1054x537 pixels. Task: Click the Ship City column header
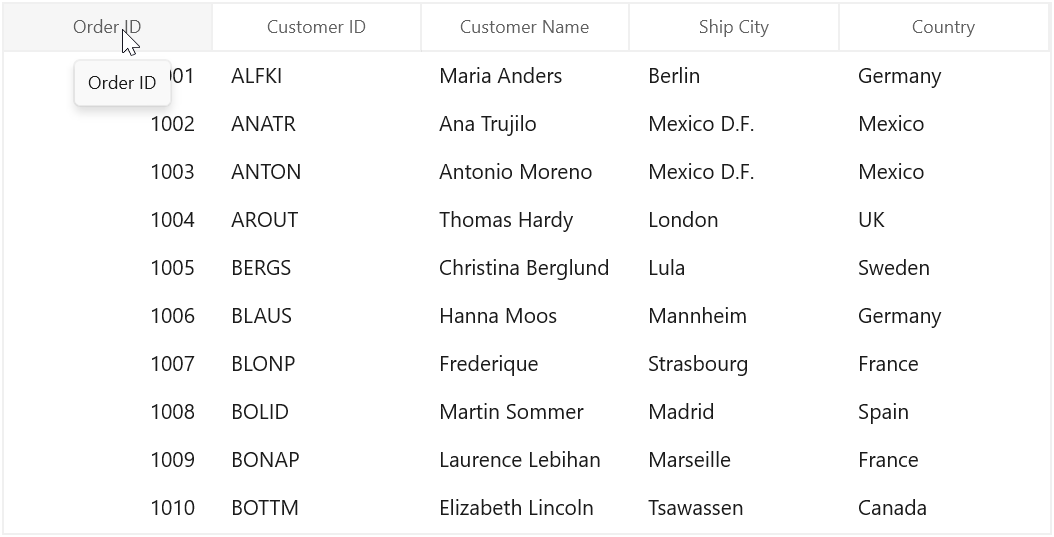(733, 27)
